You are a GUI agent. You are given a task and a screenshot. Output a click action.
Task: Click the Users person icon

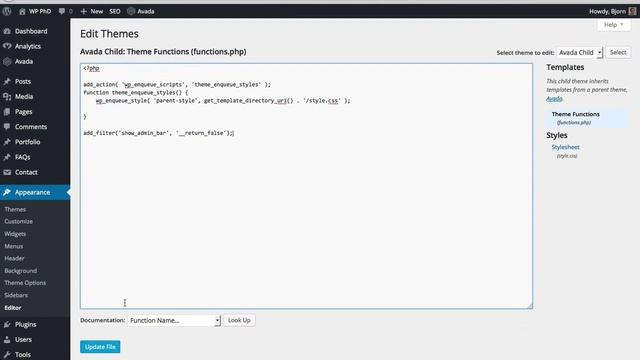click(x=7, y=340)
